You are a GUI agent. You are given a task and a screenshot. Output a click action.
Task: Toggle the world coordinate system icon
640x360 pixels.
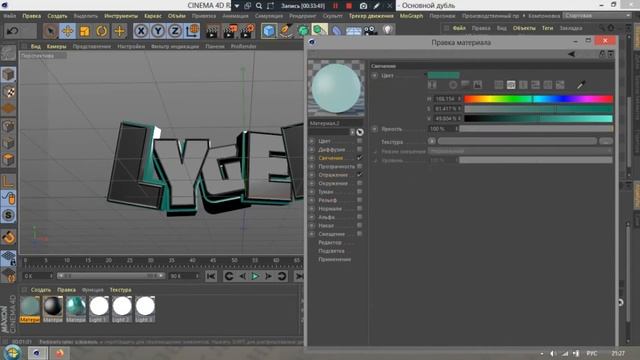pyautogui.click(x=192, y=31)
